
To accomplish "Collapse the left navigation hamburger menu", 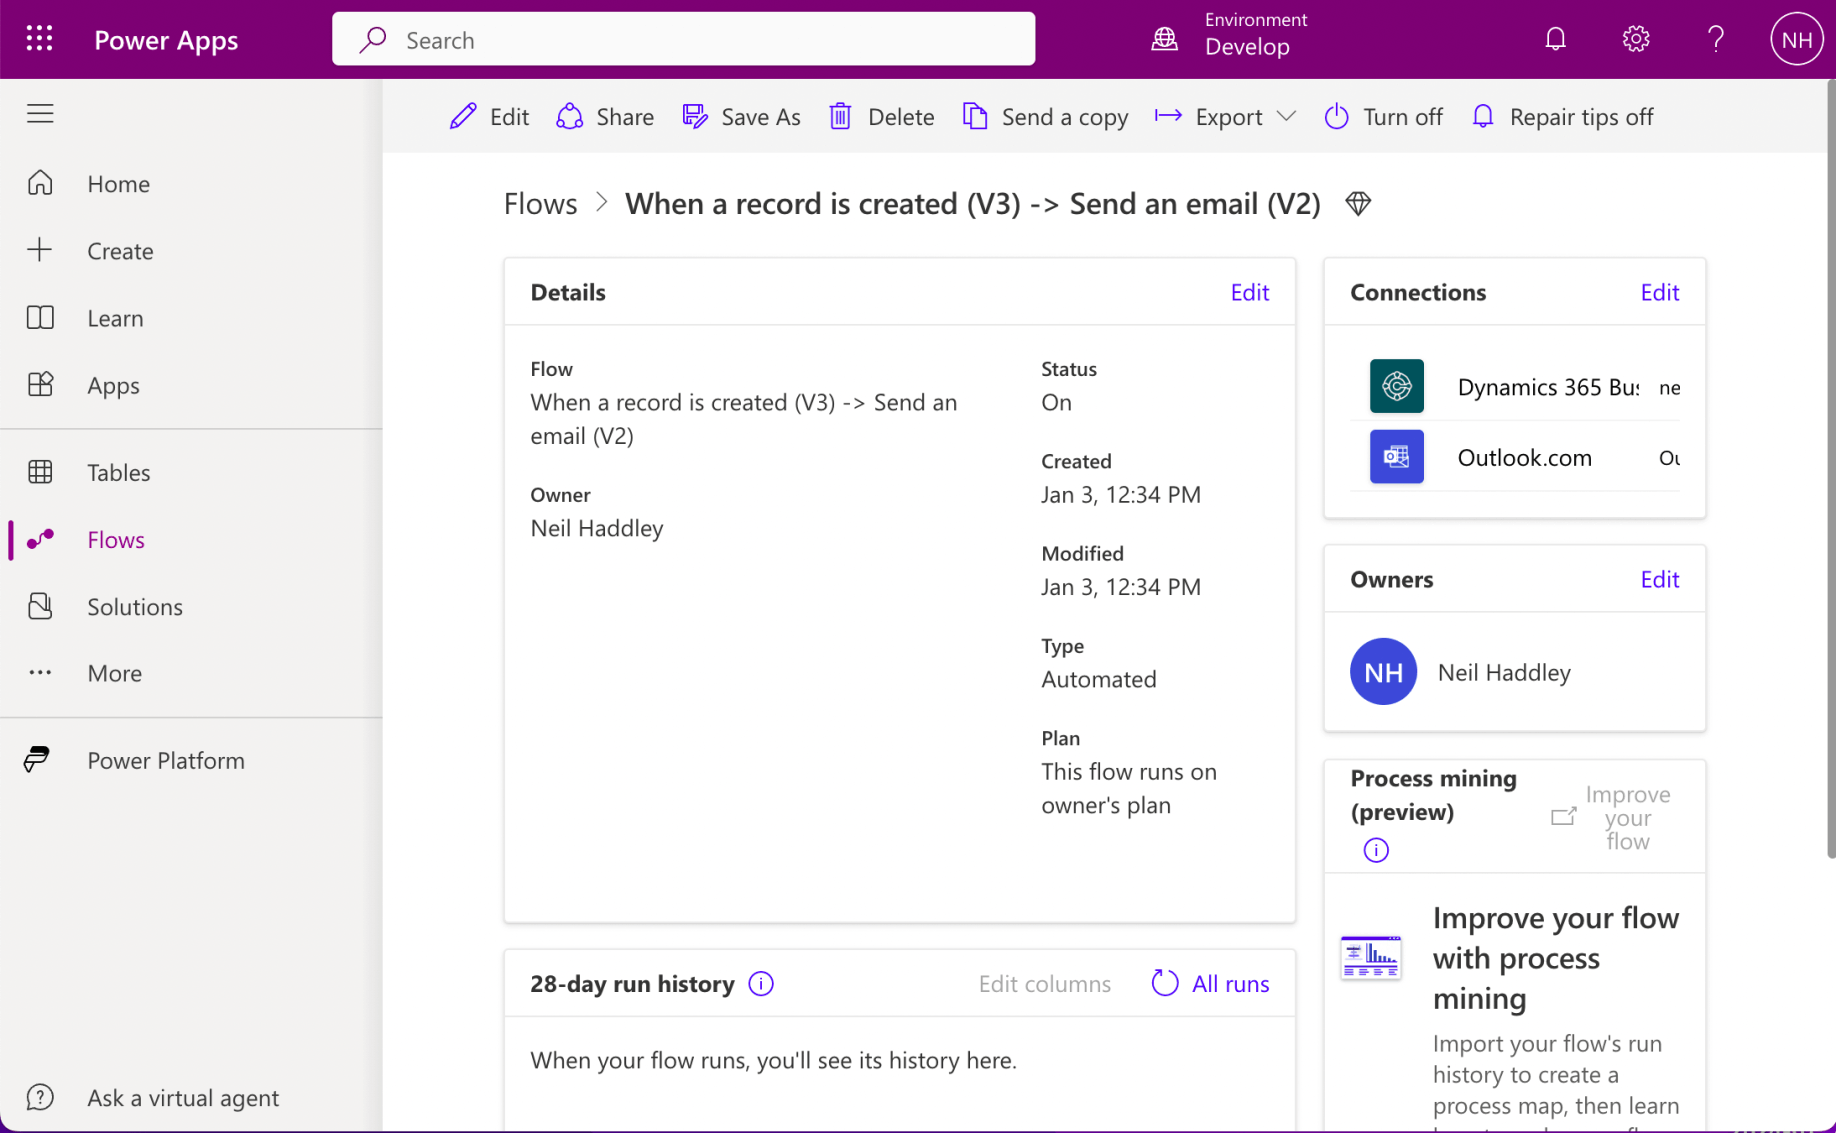I will point(40,114).
